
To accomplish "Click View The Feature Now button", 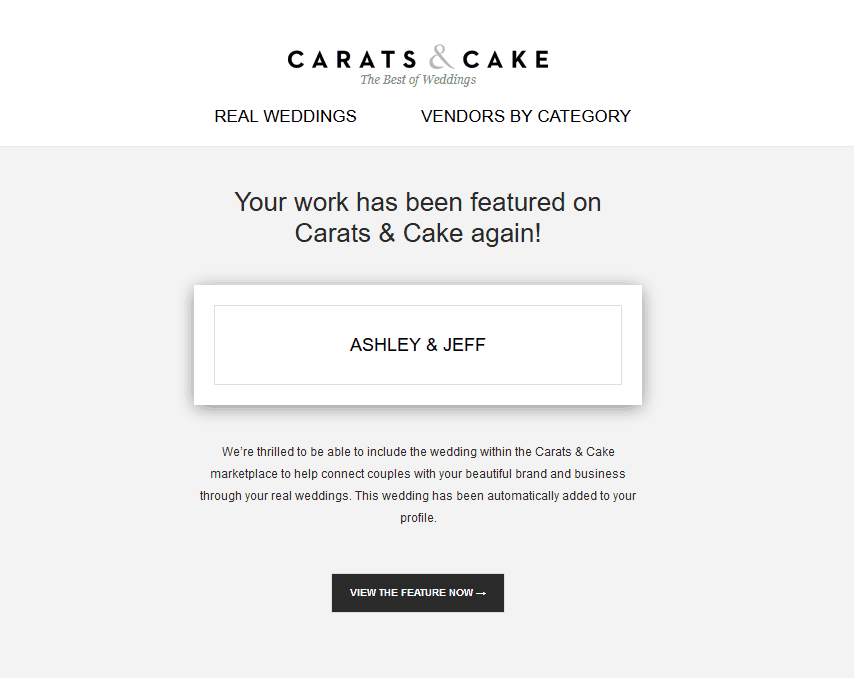I will [418, 593].
